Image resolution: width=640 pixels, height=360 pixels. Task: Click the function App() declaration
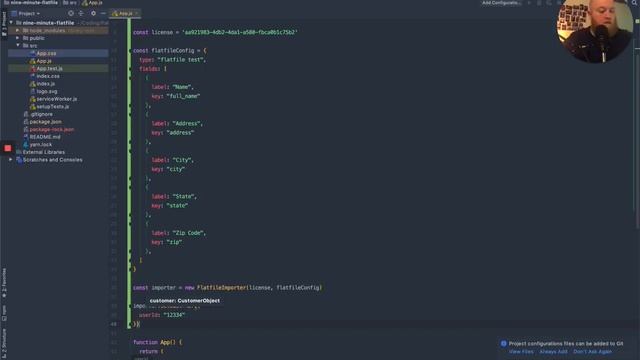157,342
